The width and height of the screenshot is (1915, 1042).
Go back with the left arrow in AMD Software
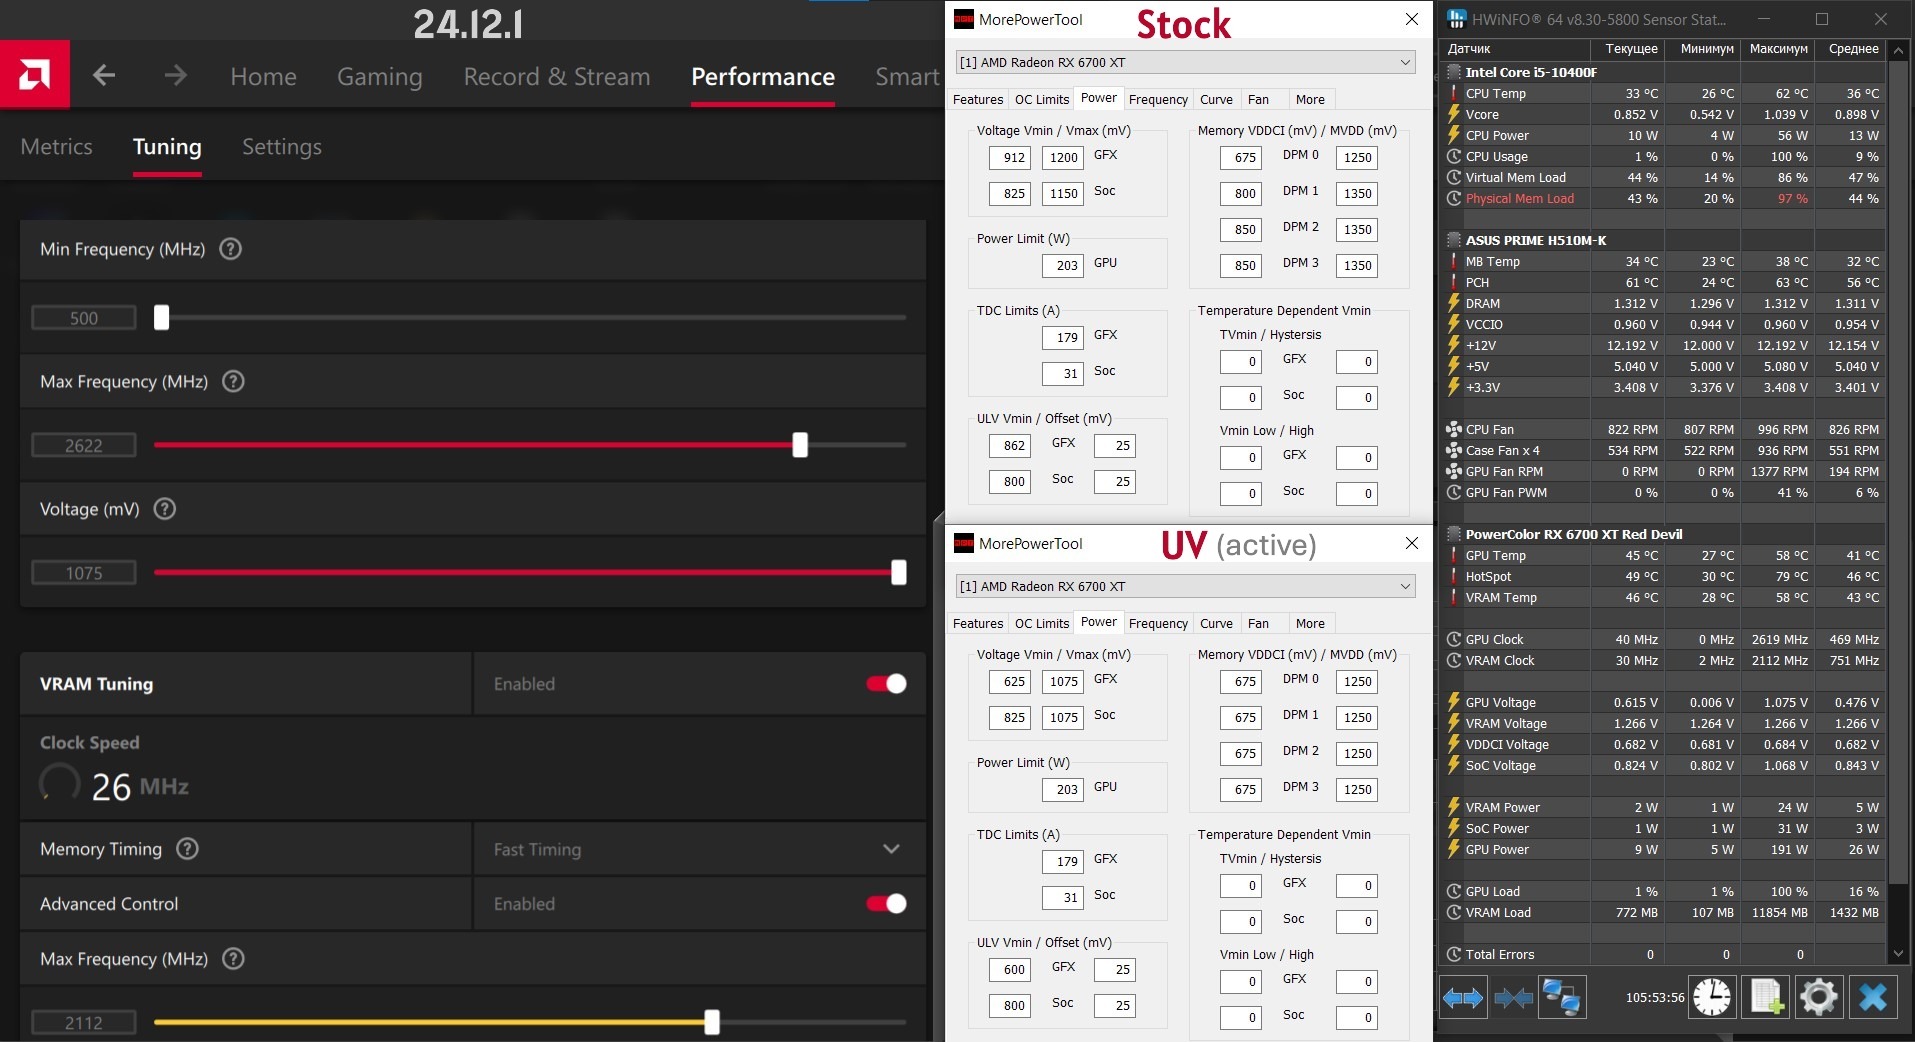[x=104, y=75]
